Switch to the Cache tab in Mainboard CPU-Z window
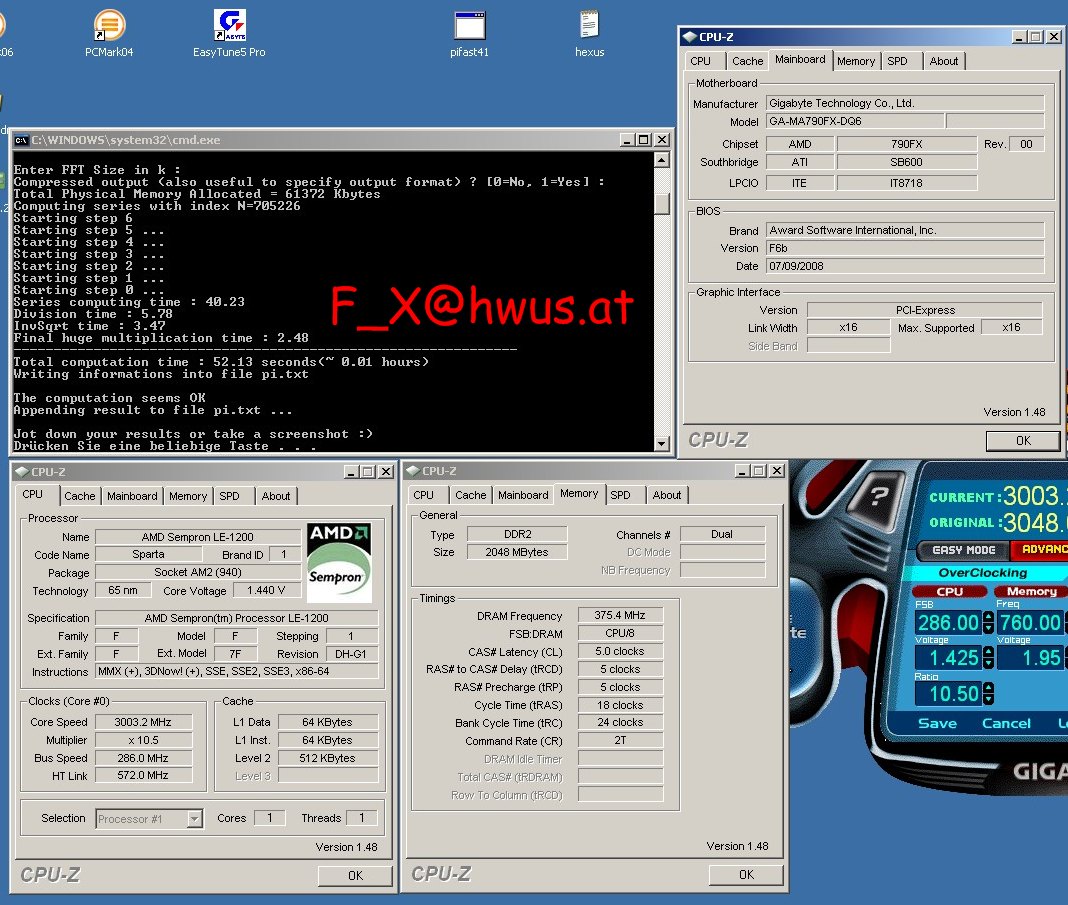Viewport: 1068px width, 905px height. click(x=747, y=61)
